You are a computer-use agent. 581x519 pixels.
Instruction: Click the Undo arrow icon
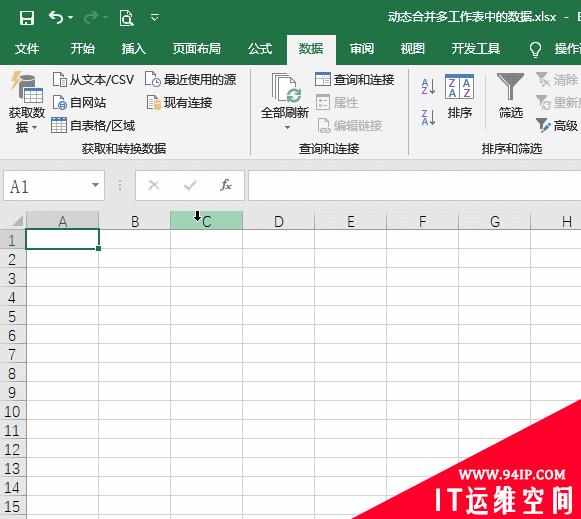[56, 17]
